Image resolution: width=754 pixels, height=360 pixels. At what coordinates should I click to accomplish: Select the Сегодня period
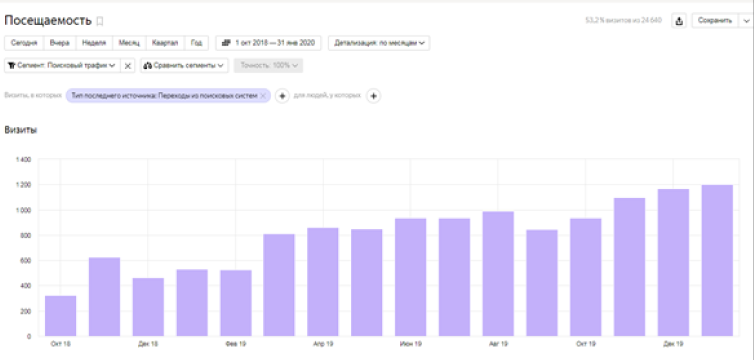click(x=24, y=43)
